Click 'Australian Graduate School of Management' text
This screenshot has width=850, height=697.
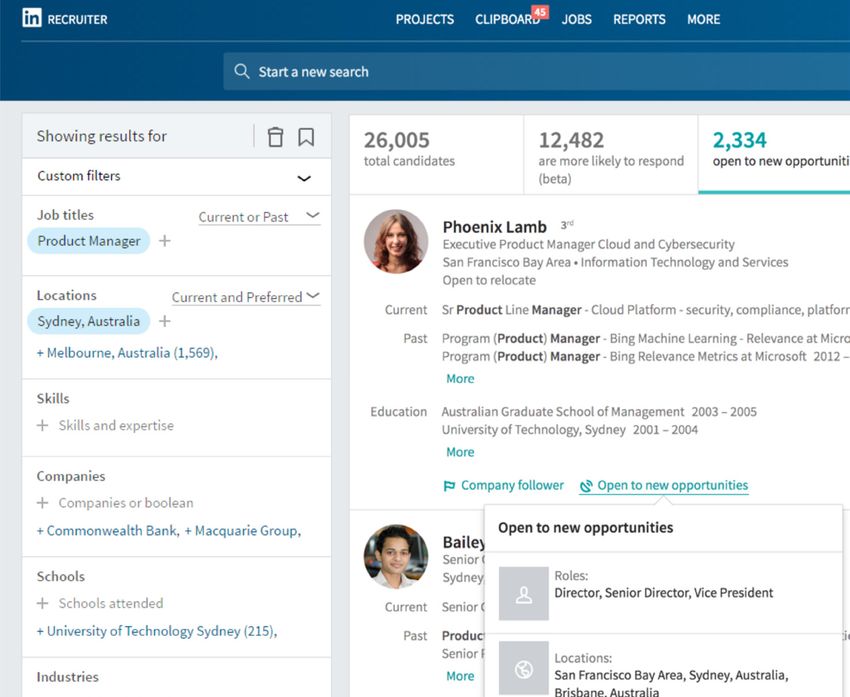click(x=563, y=412)
